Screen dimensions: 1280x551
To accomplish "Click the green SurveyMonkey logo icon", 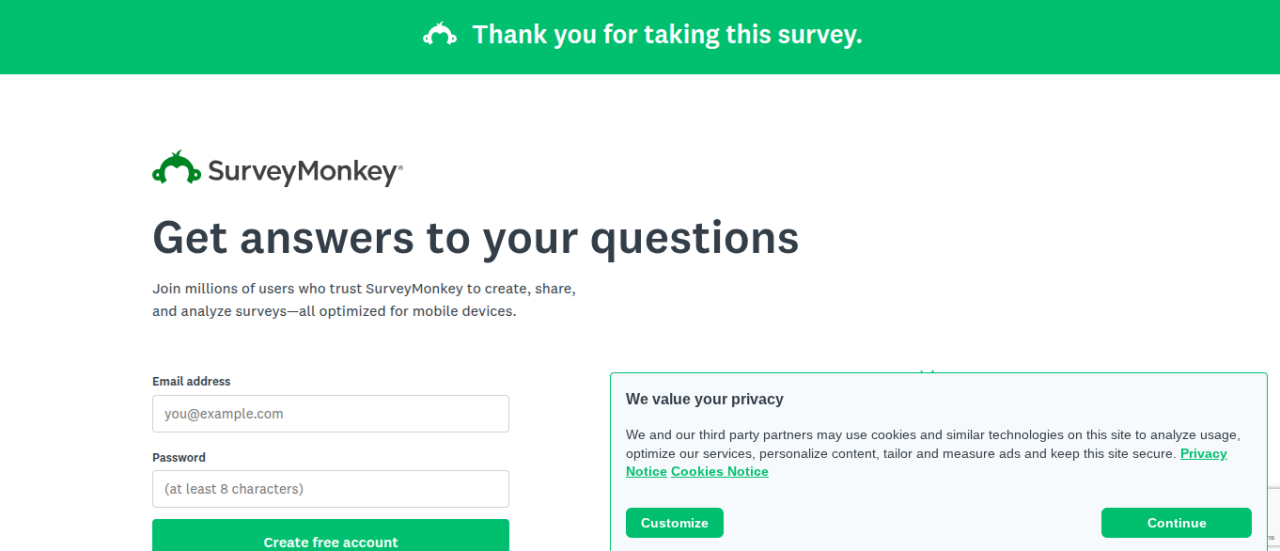I will tap(177, 168).
